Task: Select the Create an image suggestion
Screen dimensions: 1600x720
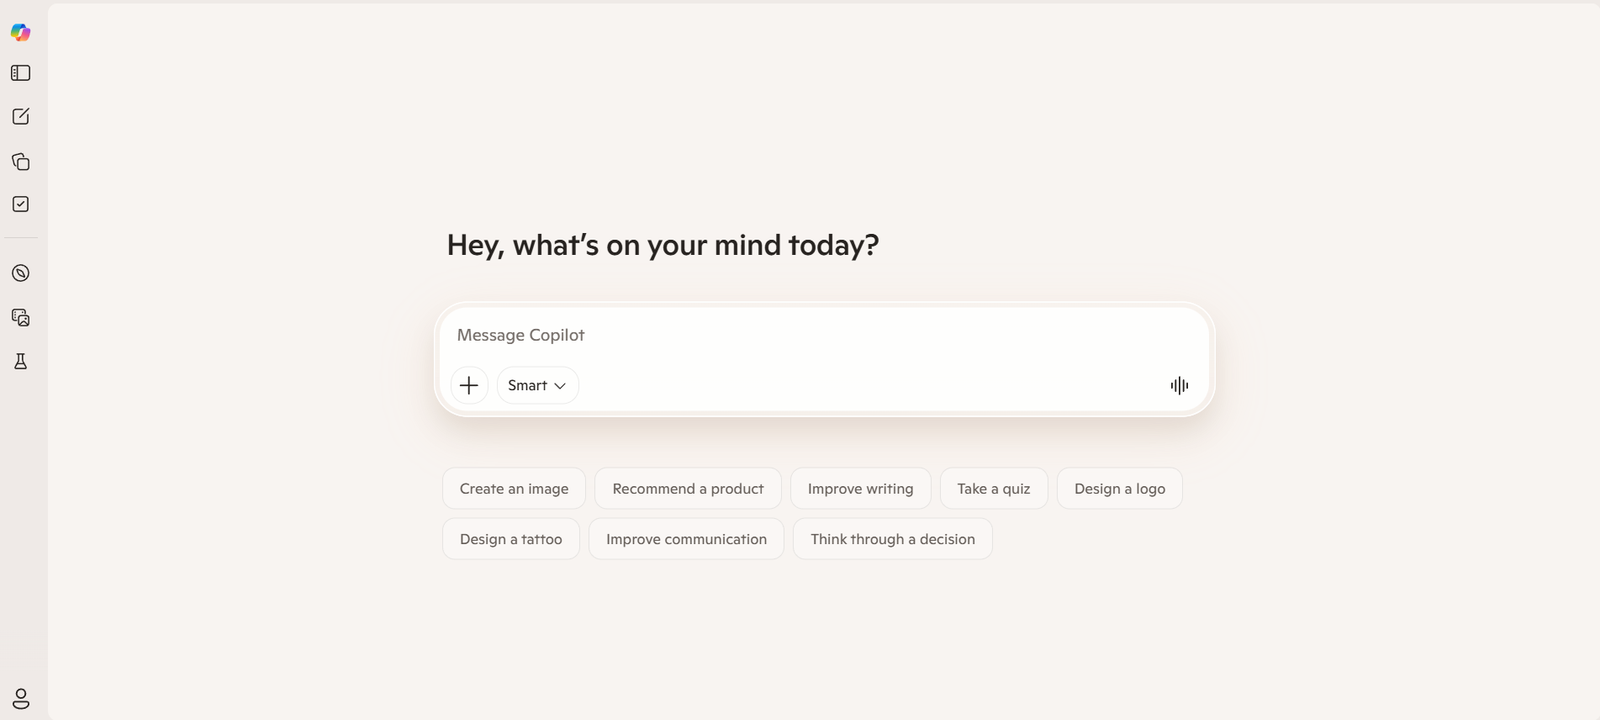Action: [514, 489]
